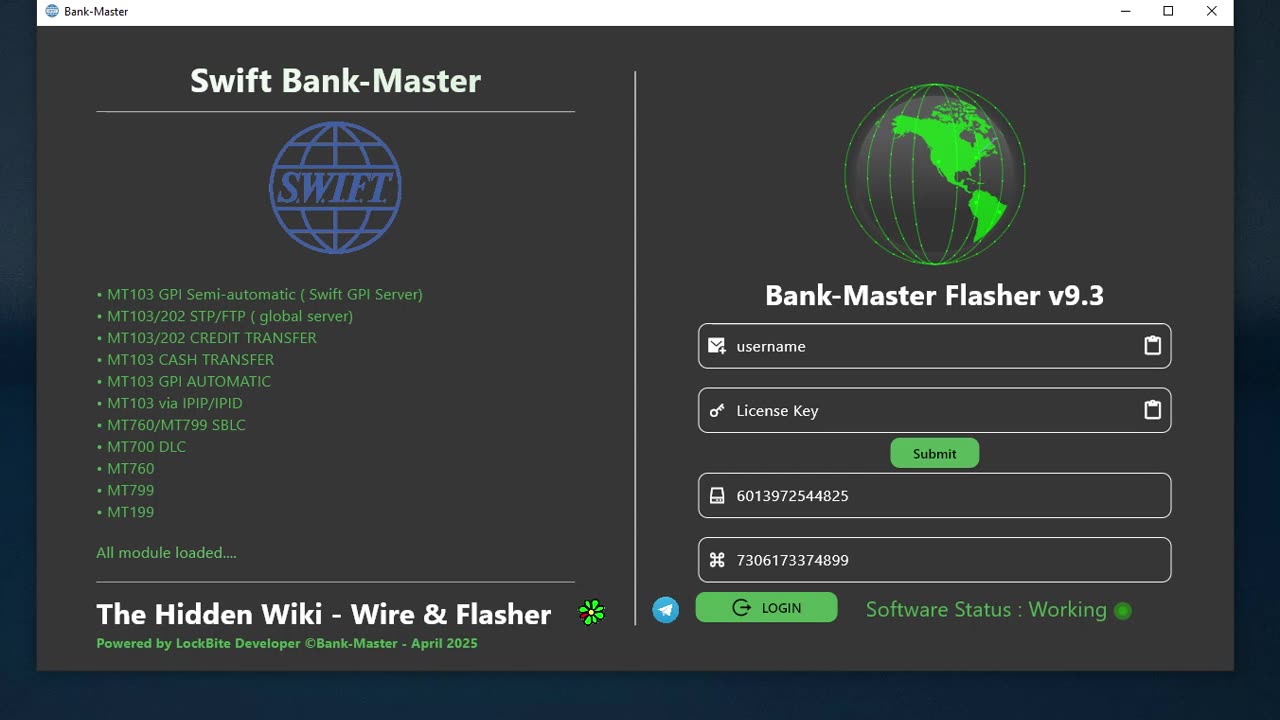Click 'Bank-Master Flasher v9.3' heading
1280x720 pixels.
click(x=934, y=295)
